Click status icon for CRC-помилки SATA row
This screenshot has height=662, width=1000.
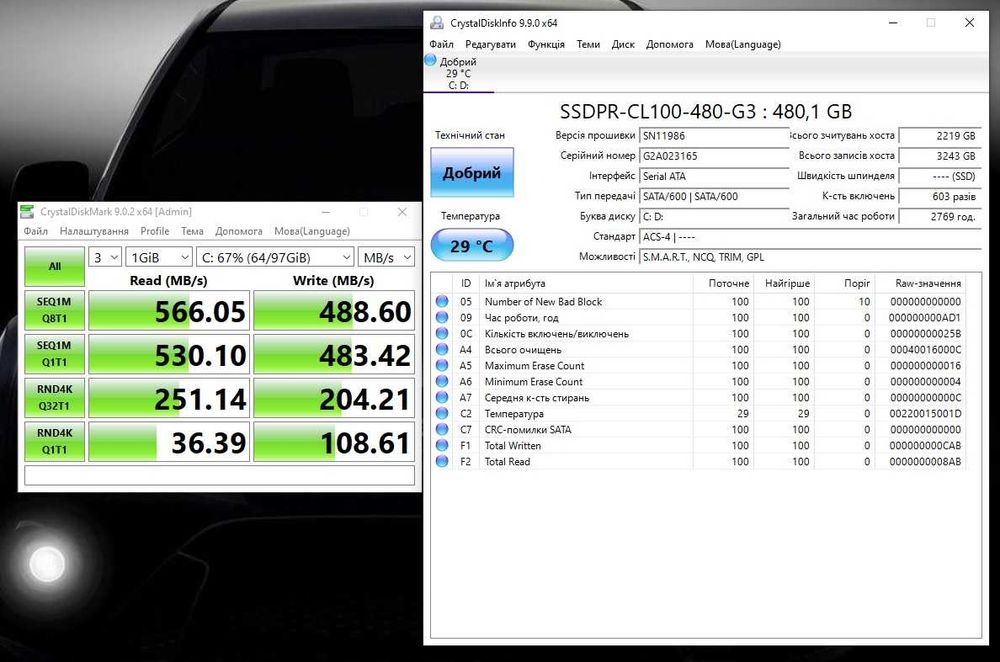(x=441, y=429)
